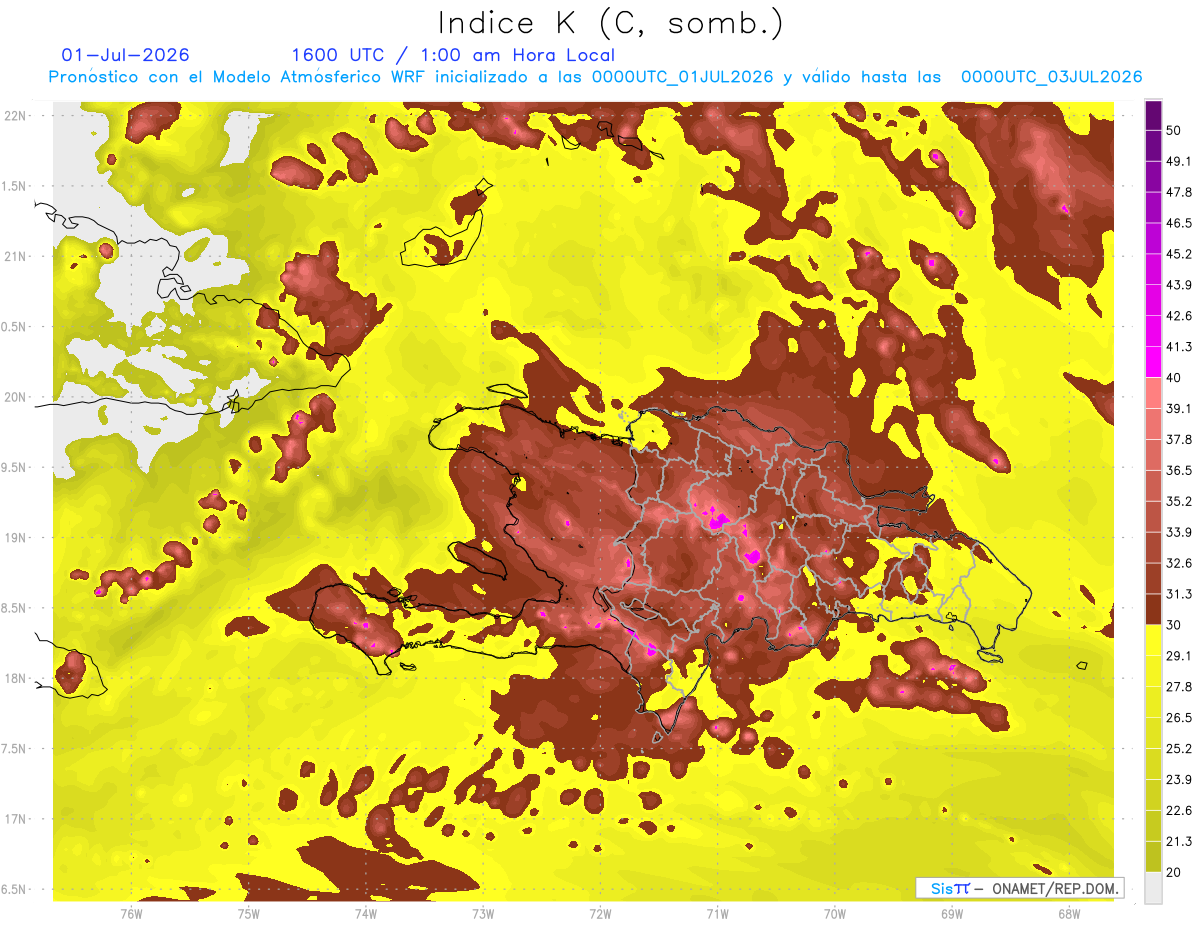Click the '17N' latitude label
The image size is (1200, 927).
click(x=14, y=819)
